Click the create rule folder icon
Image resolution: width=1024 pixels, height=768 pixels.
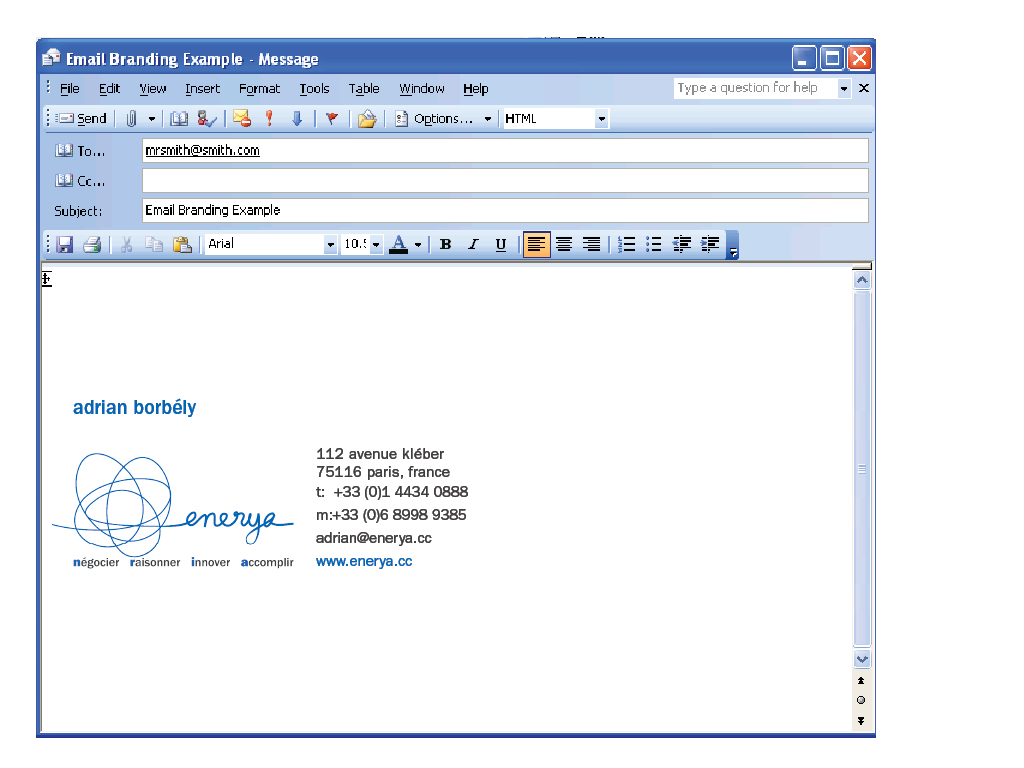pyautogui.click(x=367, y=119)
